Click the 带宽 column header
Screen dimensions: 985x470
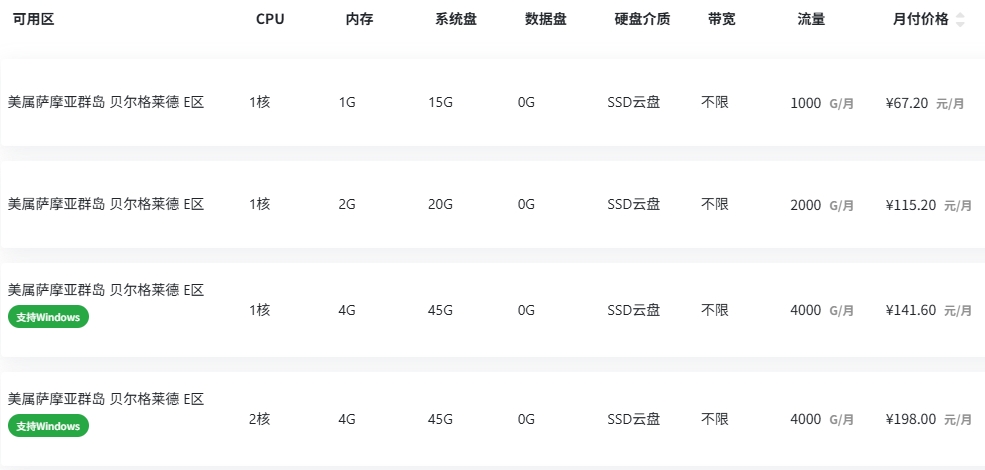click(x=721, y=19)
